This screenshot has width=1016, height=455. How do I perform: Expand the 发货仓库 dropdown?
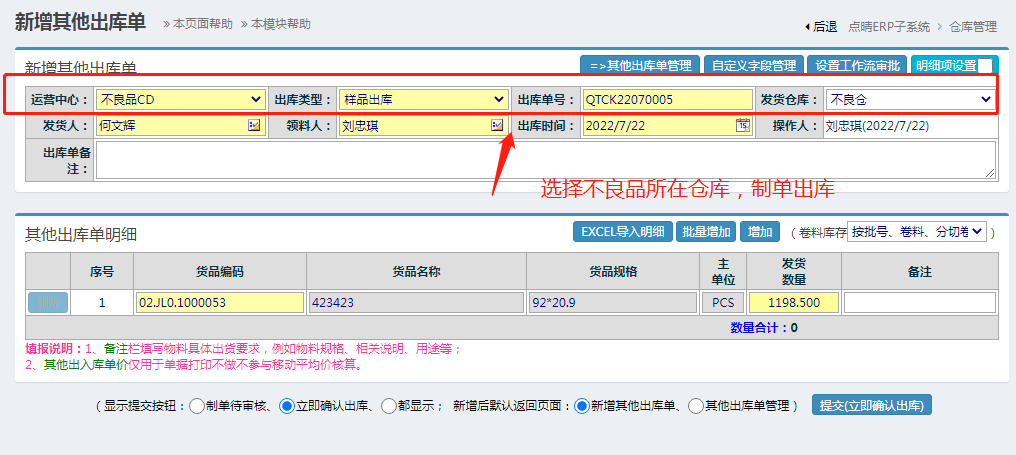point(909,99)
